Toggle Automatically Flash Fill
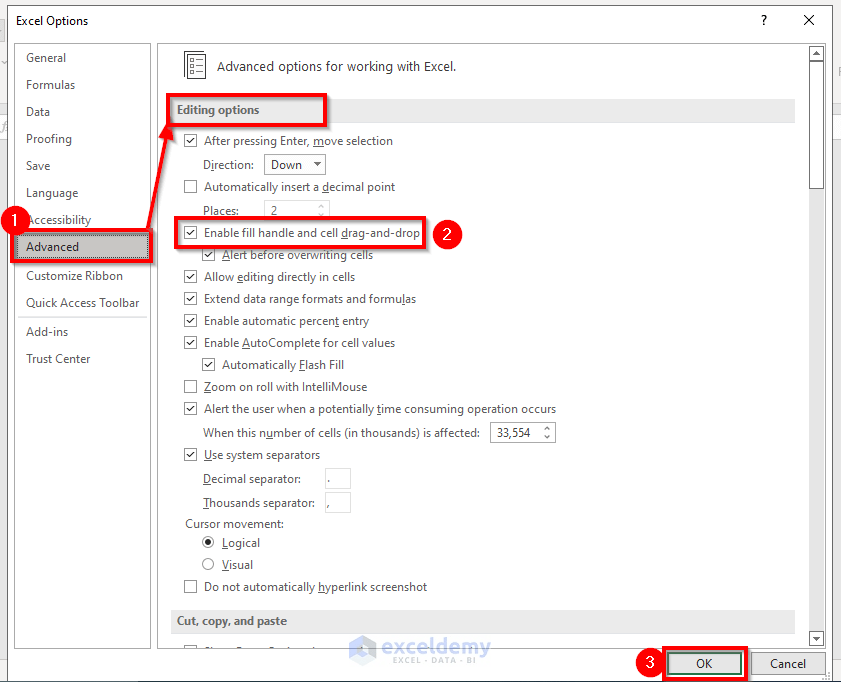 (207, 364)
